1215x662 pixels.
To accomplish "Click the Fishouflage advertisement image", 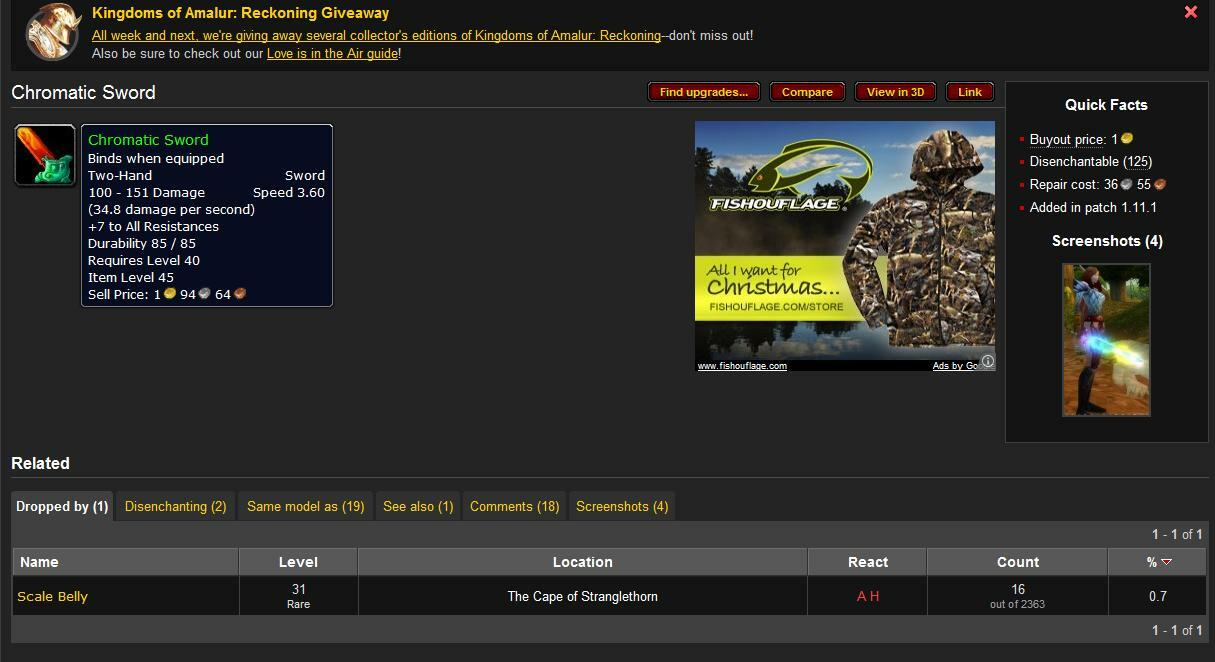I will (844, 240).
